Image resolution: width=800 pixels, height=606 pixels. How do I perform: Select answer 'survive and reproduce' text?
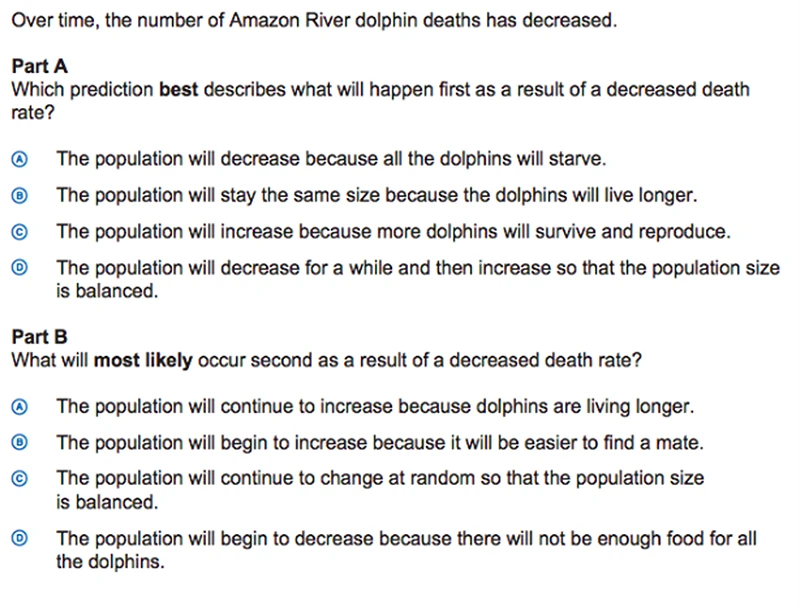pyautogui.click(x=393, y=232)
